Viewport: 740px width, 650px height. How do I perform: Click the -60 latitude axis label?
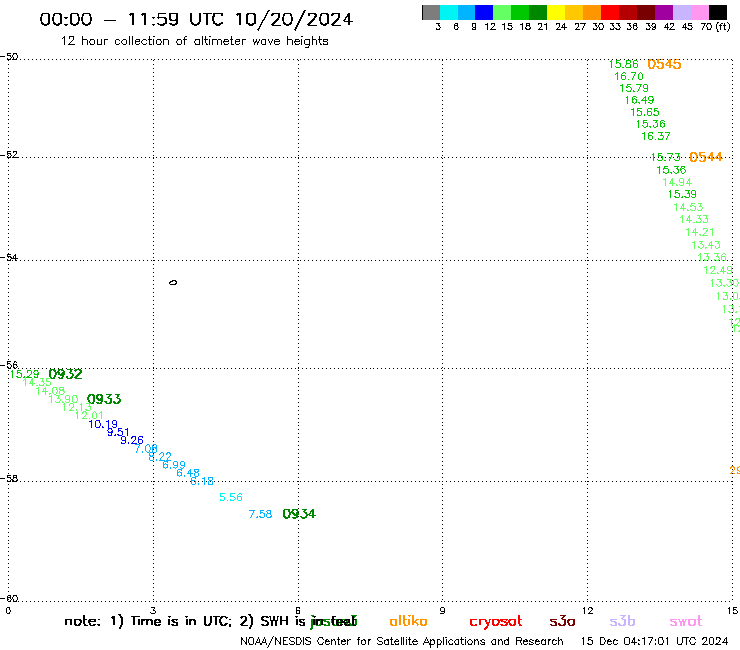coord(9,599)
